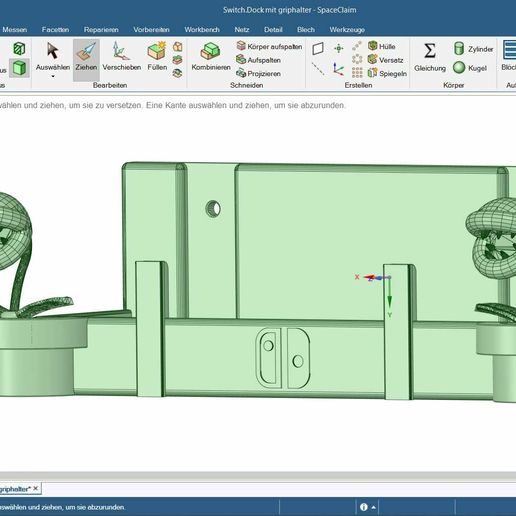The image size is (516, 516).
Task: Open the Facetten ribbon tab
Action: (x=55, y=30)
